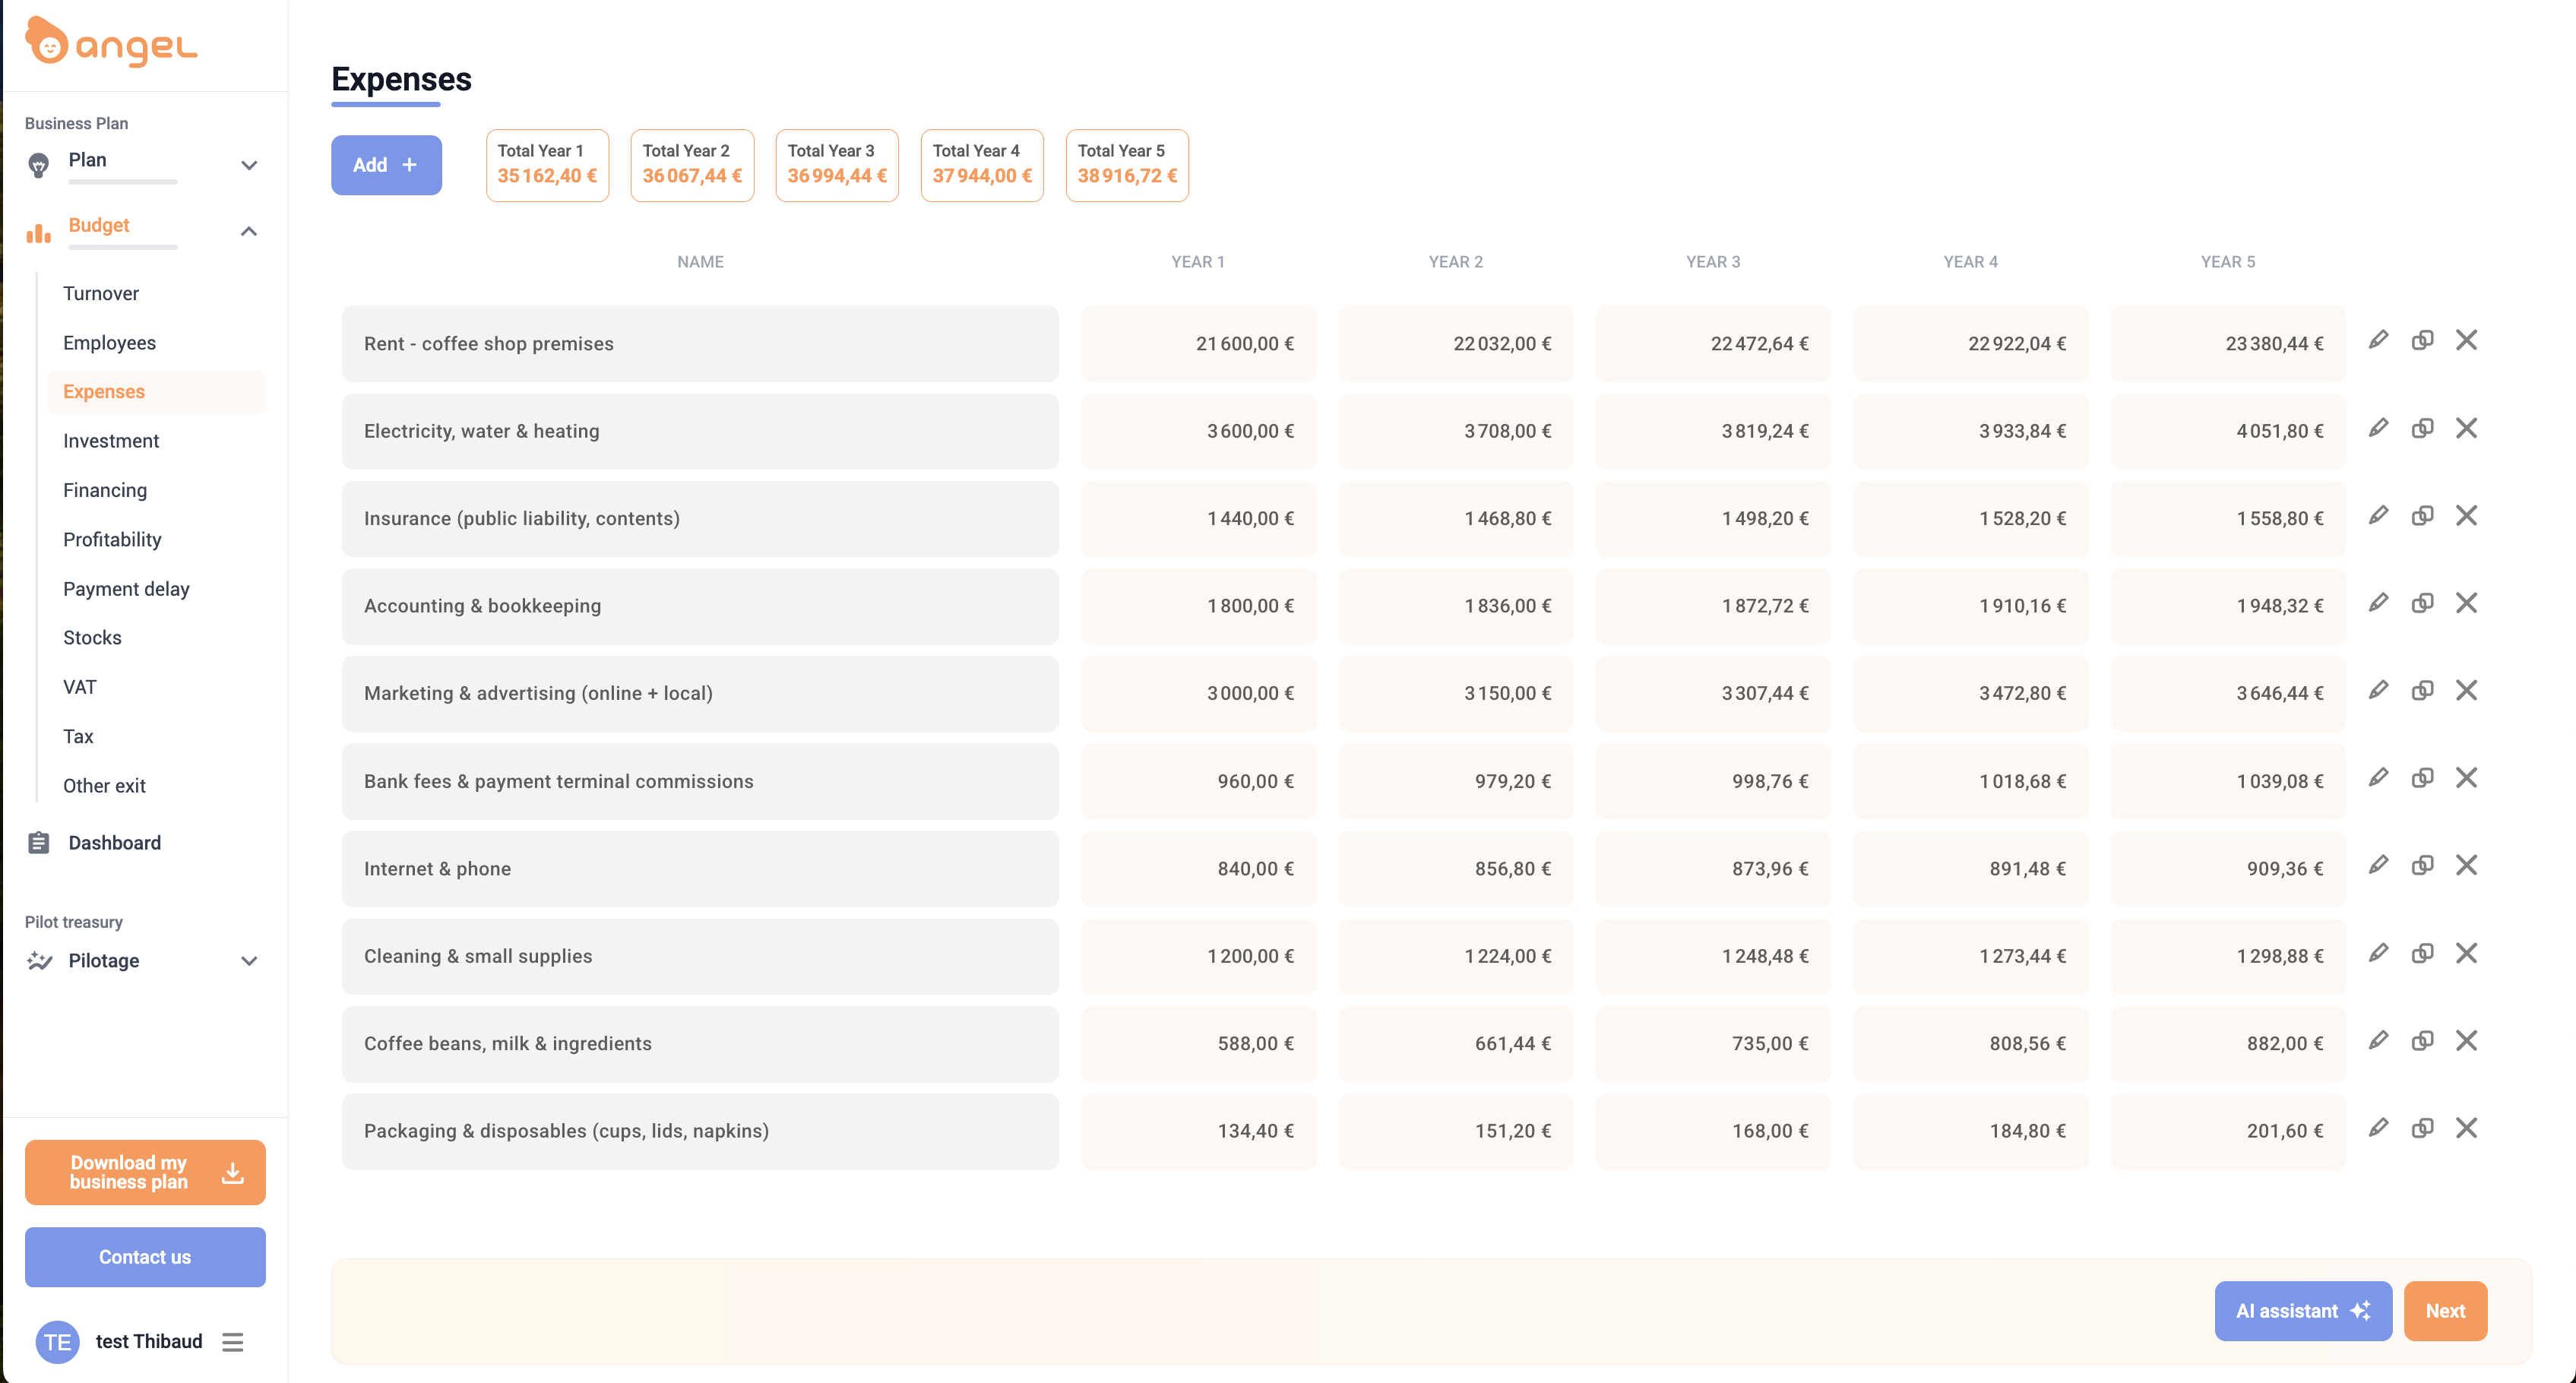2576x1383 pixels.
Task: Click the Plan progress bar
Action: point(123,184)
